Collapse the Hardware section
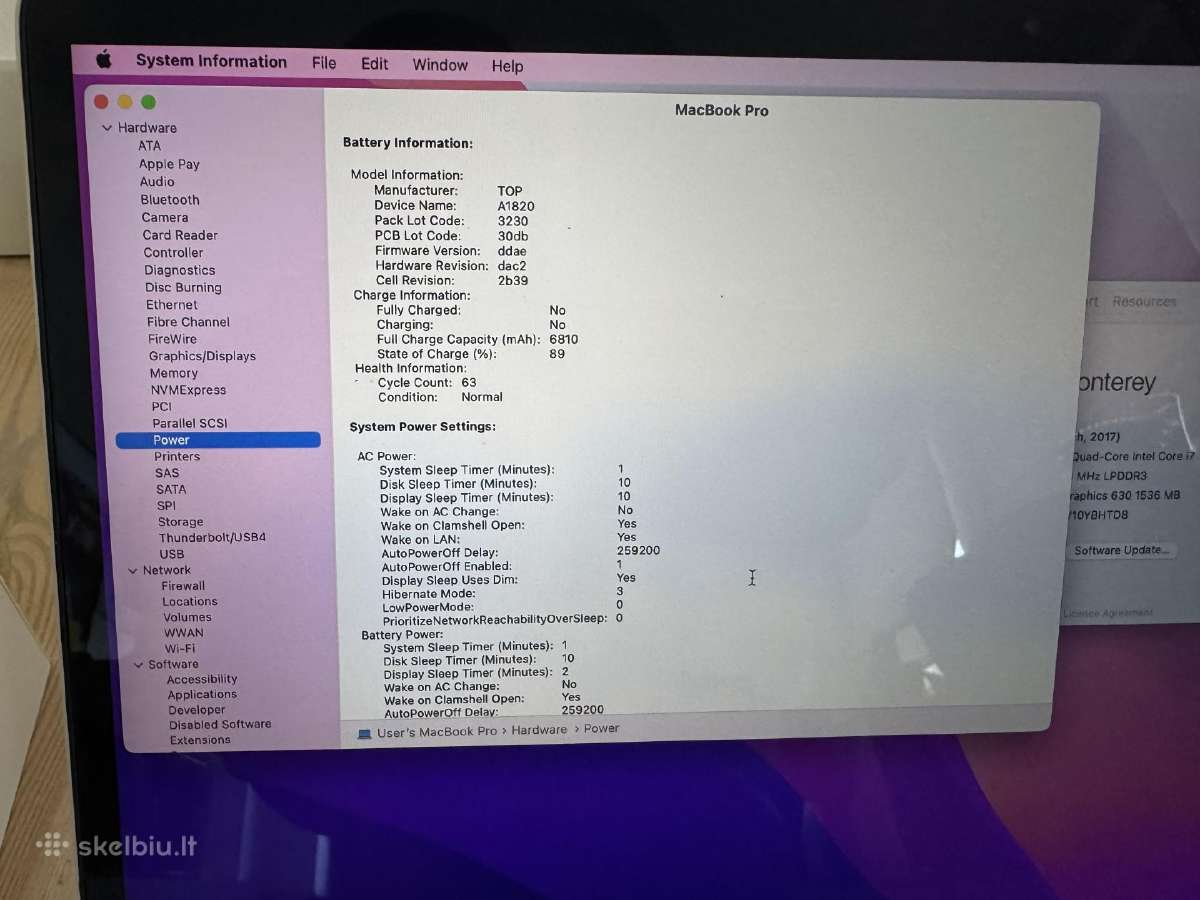The image size is (1200, 900). (107, 128)
